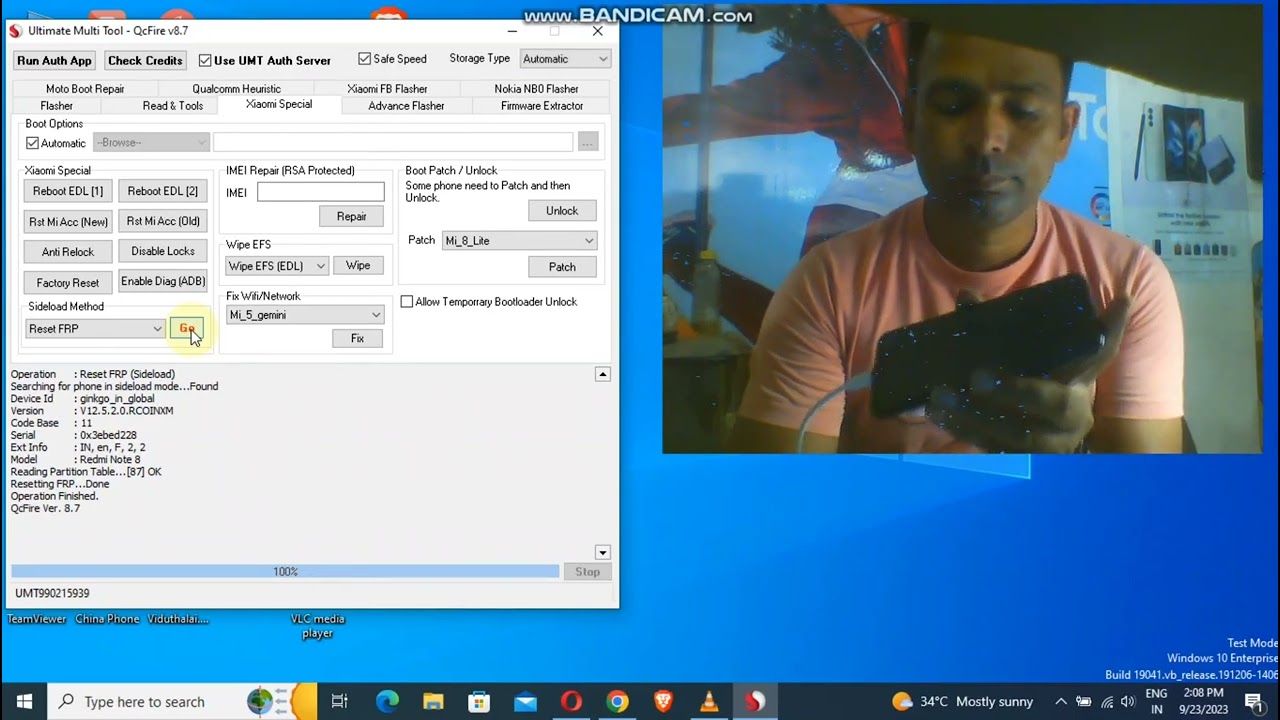The image size is (1280, 720).
Task: Click Rst Mi Acc (Old) button
Action: click(163, 221)
